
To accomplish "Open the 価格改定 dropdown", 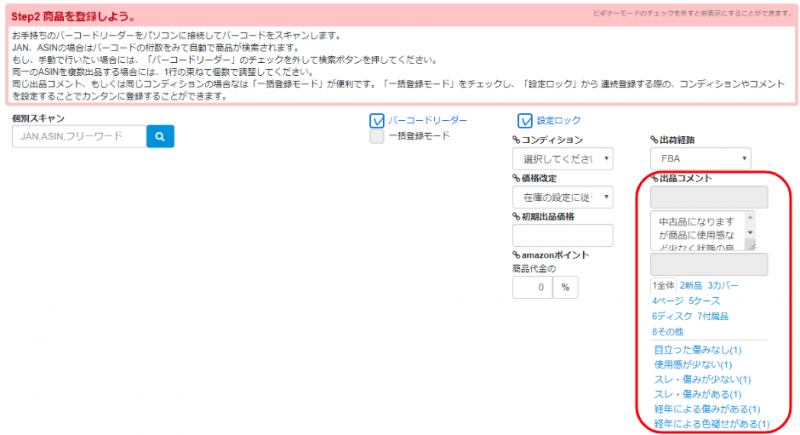I will tap(563, 197).
